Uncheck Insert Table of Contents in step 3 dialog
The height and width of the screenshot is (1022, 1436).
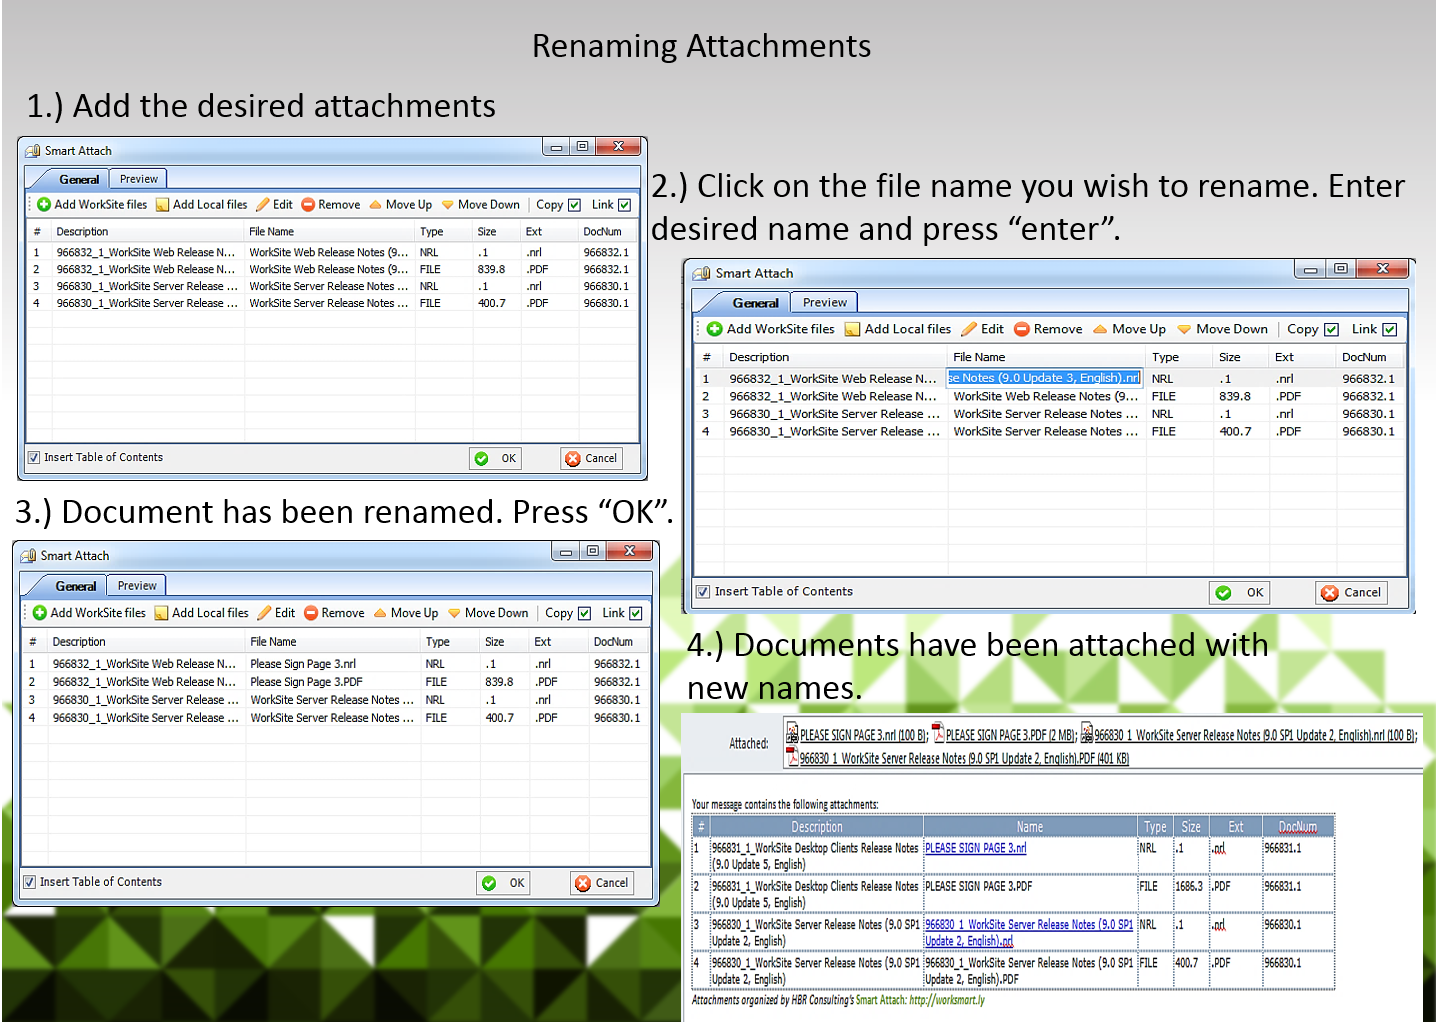pyautogui.click(x=30, y=882)
